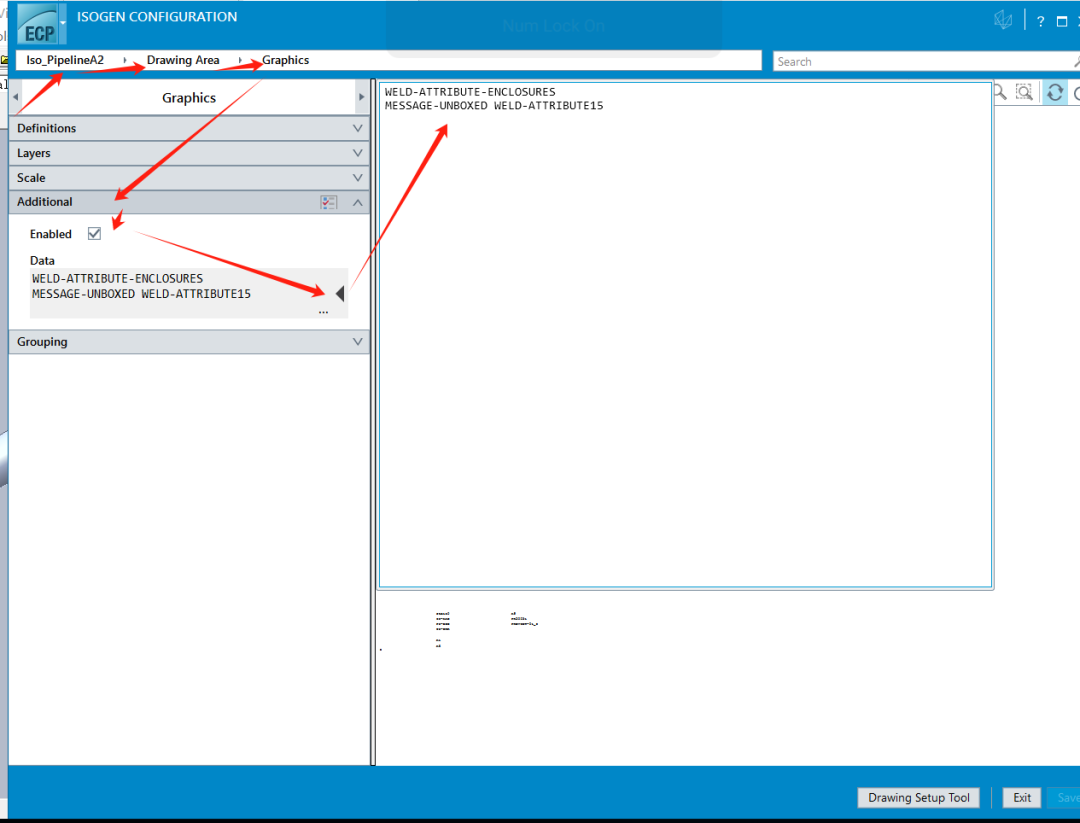Click the Iso_PipelineA2 breadcrumb
This screenshot has height=823, width=1080.
coord(65,60)
